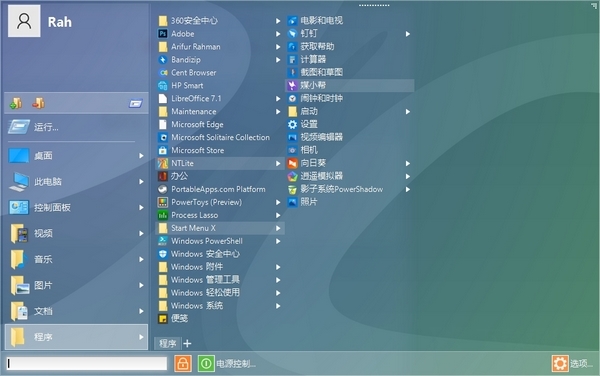Open Windows 管理工具 folder
The width and height of the screenshot is (600, 376).
pyautogui.click(x=220, y=280)
